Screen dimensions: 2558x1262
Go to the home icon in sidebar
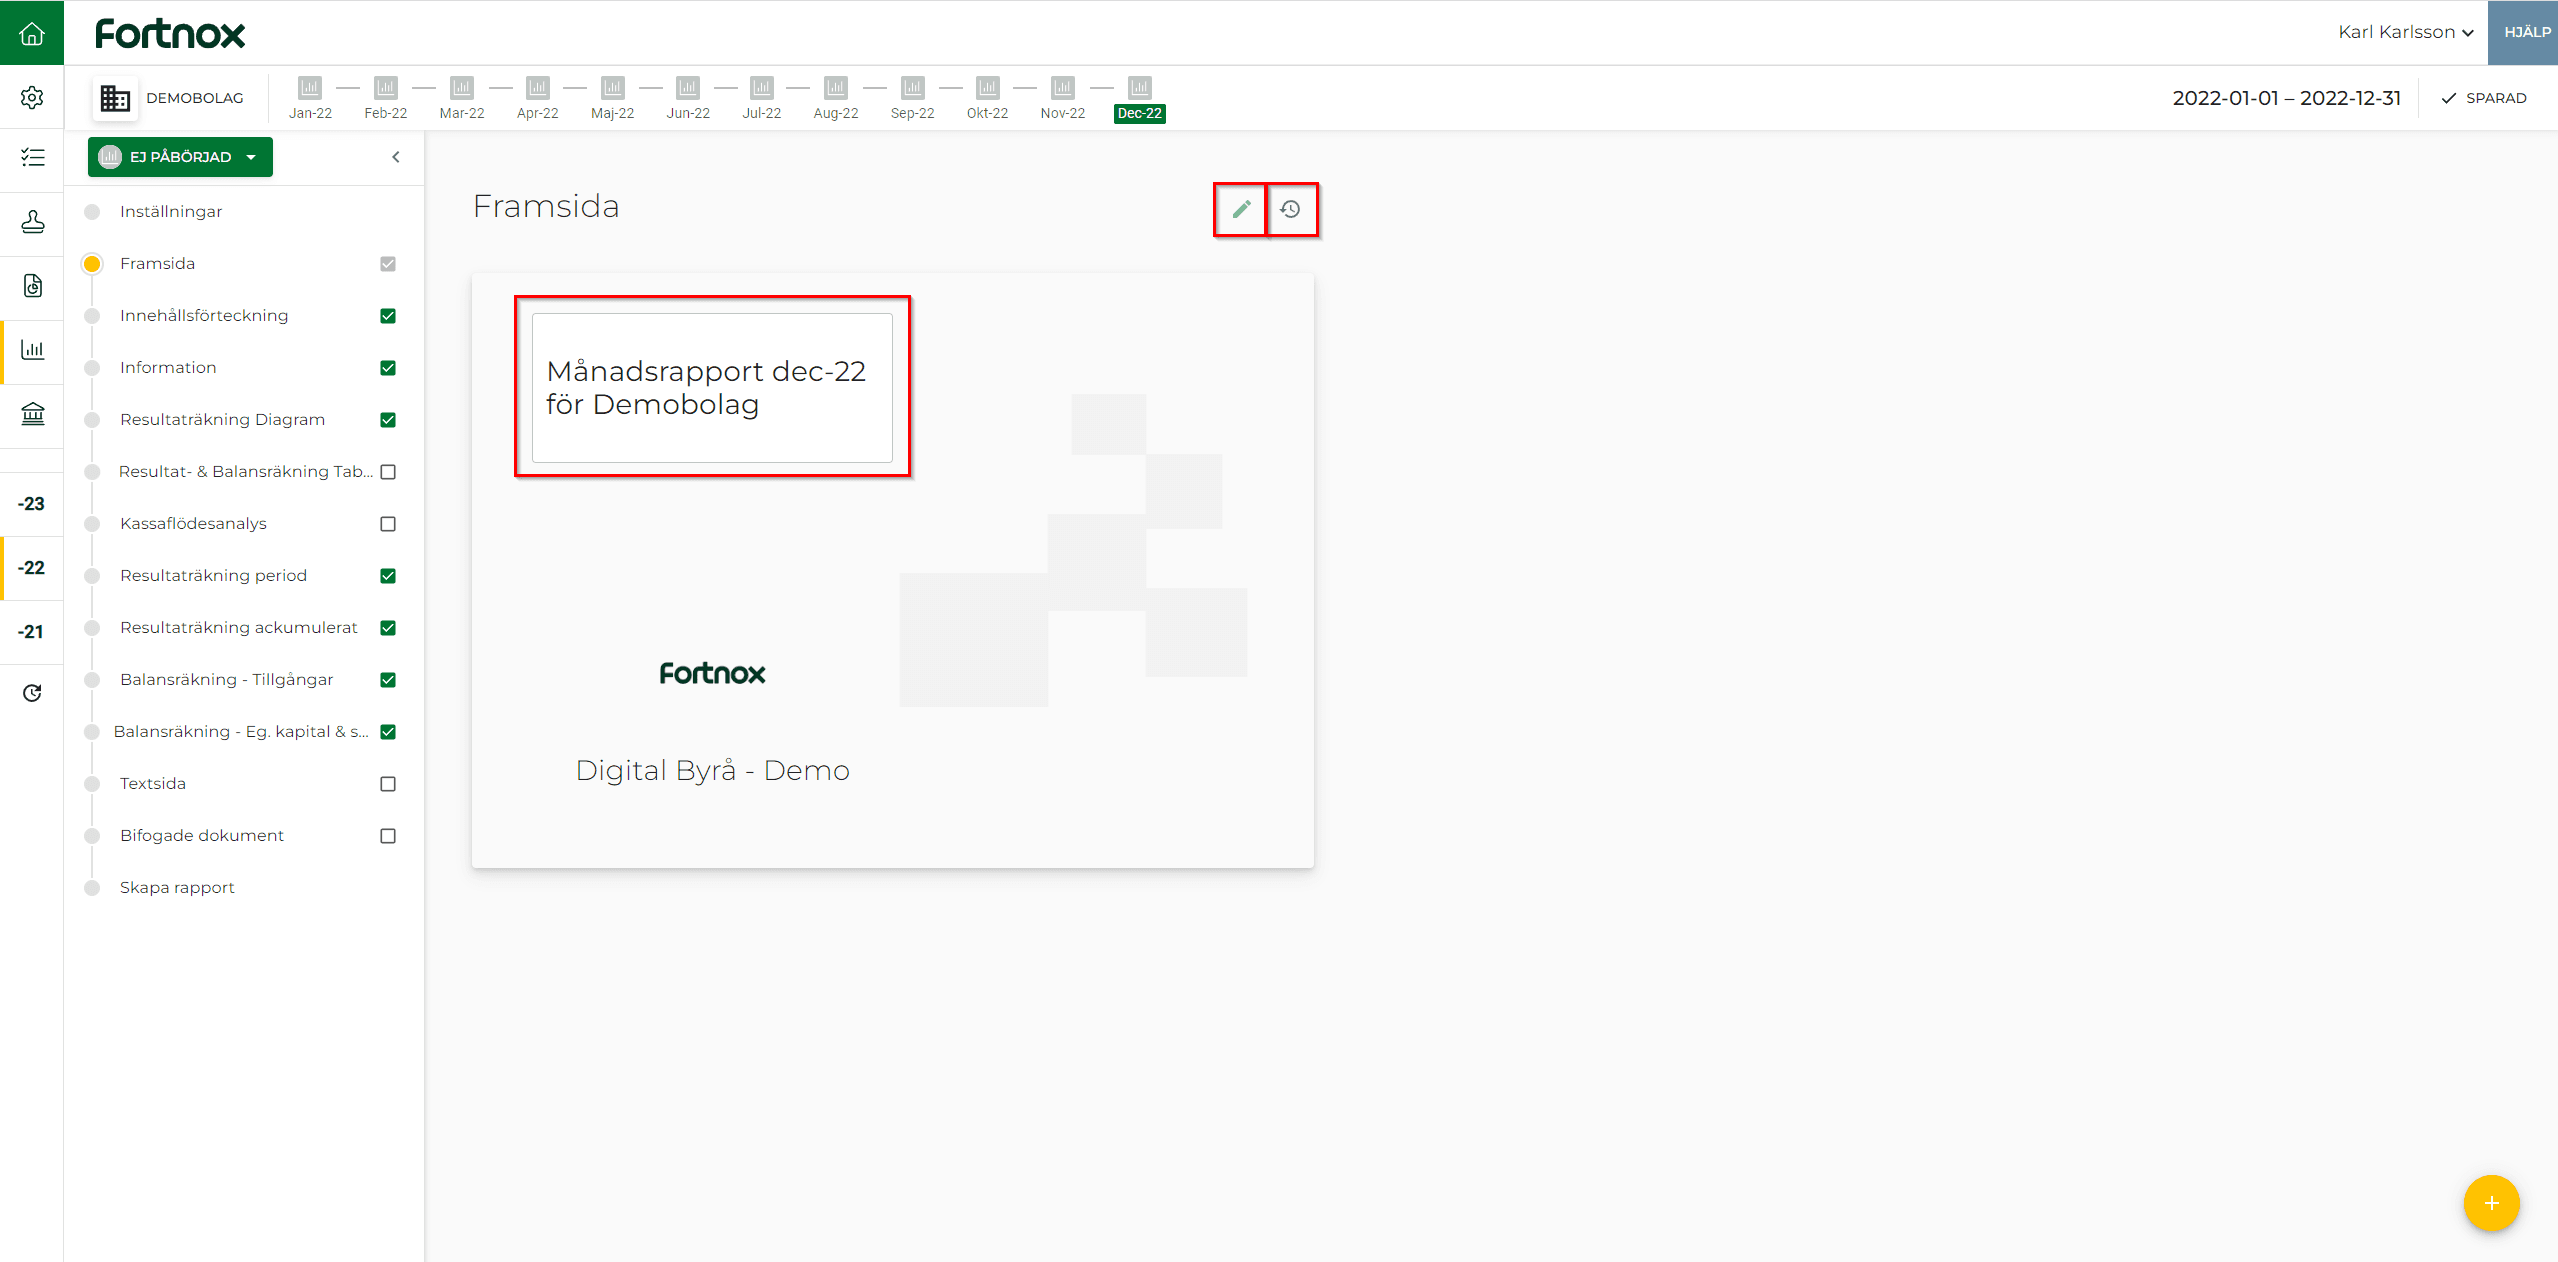click(32, 34)
